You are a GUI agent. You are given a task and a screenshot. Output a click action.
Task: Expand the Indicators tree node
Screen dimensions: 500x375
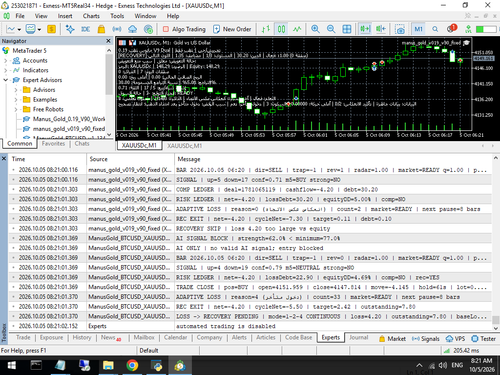coord(6,70)
